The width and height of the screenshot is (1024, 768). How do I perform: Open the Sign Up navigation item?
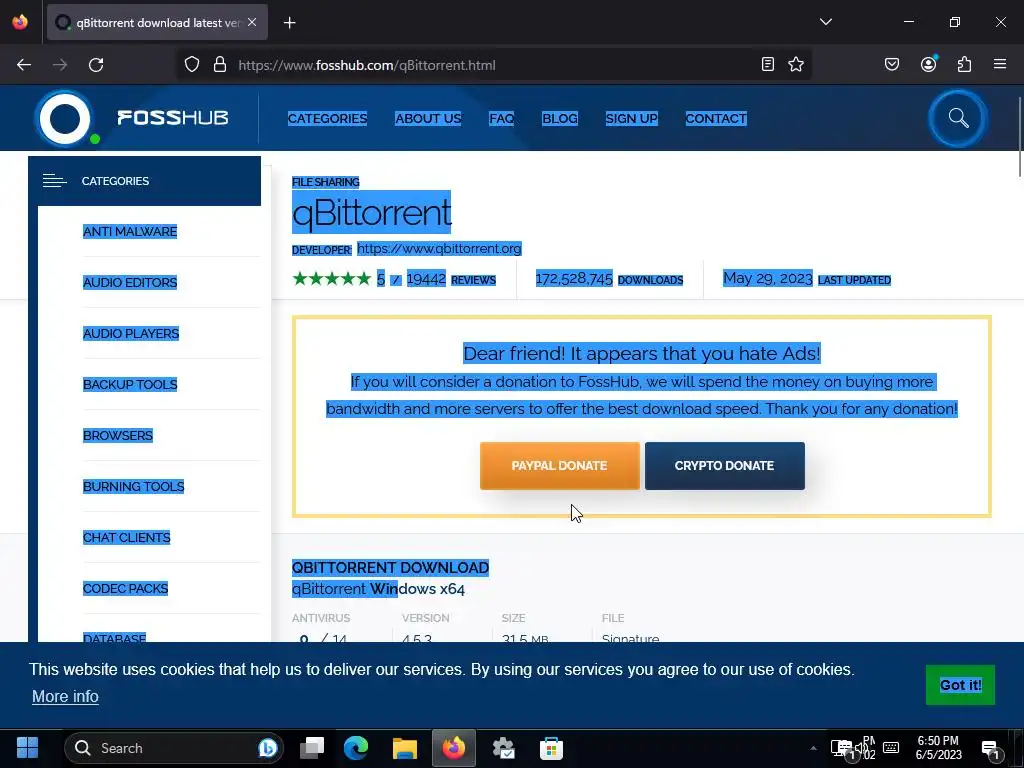point(632,118)
